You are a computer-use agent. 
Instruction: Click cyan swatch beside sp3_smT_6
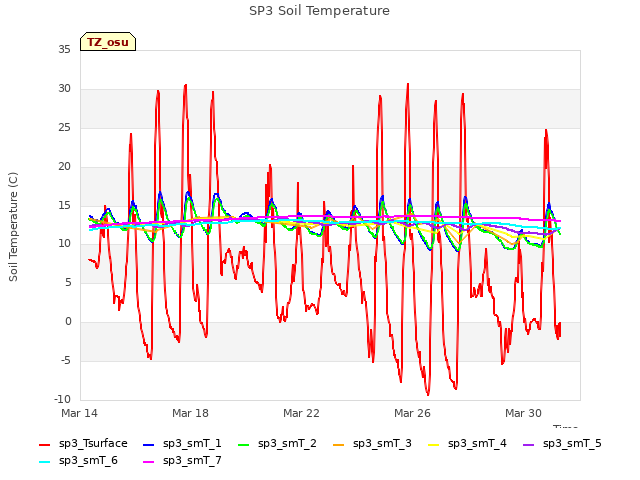coord(44,462)
